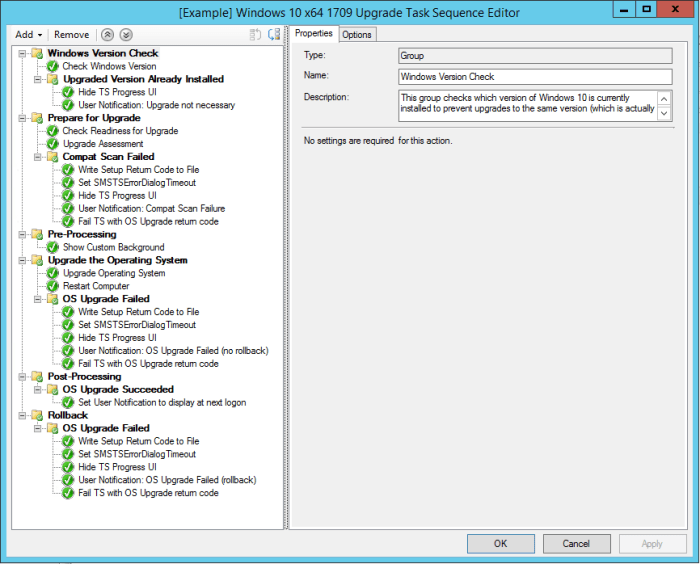Collapse the Rollback group node
The width and height of the screenshot is (700, 564).
(23, 415)
